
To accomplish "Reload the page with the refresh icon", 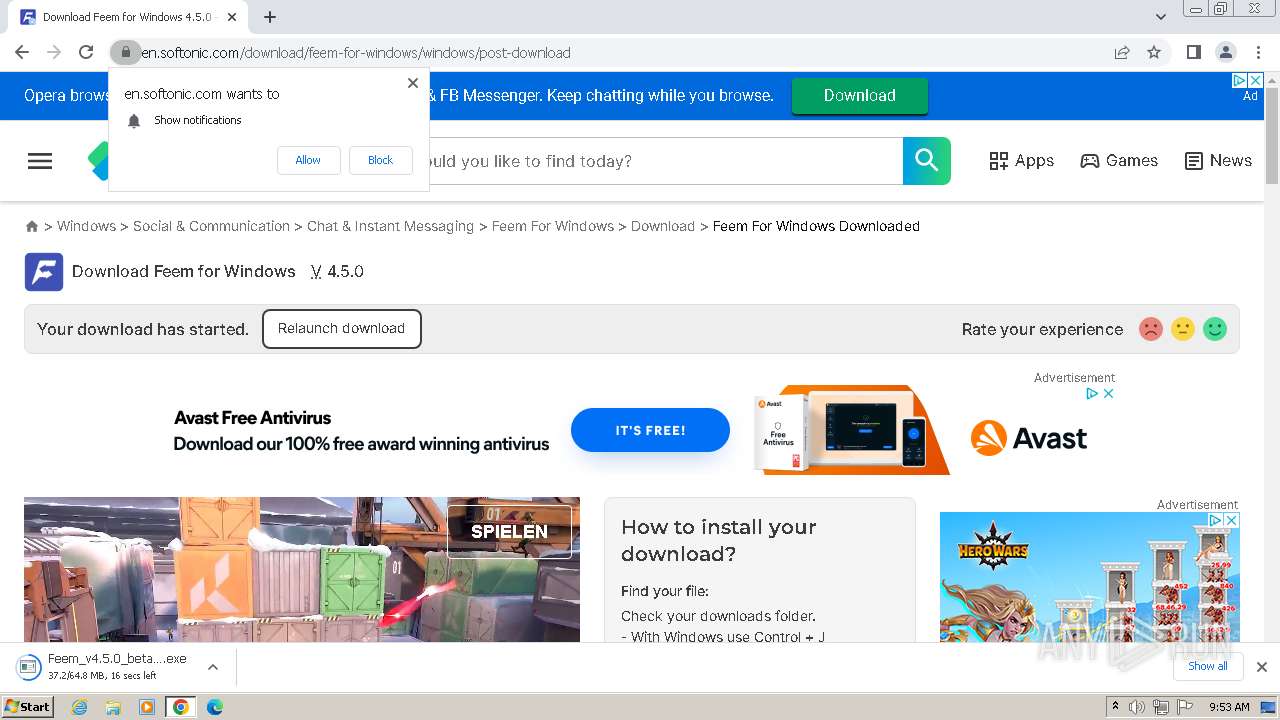I will [x=86, y=52].
